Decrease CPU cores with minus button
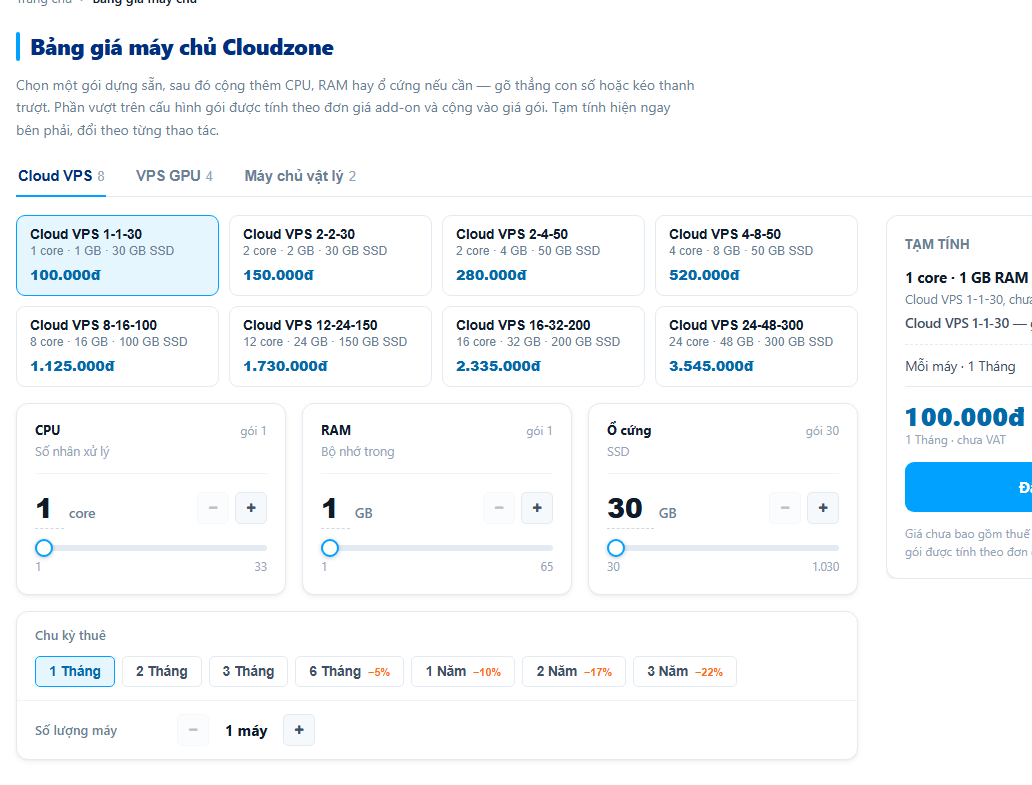The height and width of the screenshot is (785, 1032). 213,508
